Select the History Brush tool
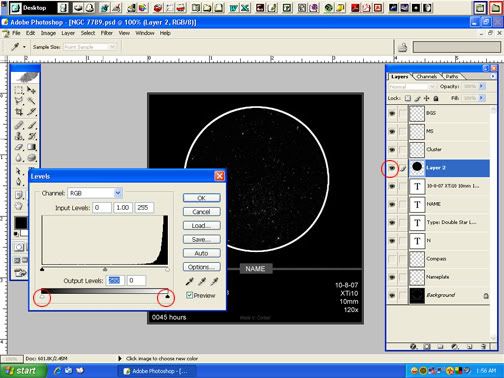This screenshot has height=378, width=504. click(31, 136)
